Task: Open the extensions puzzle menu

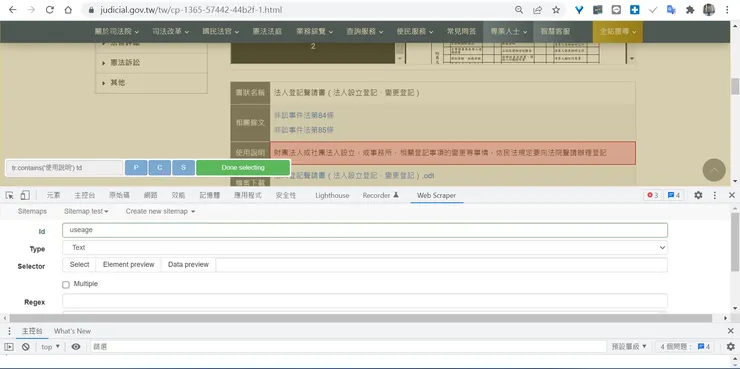Action: click(690, 10)
